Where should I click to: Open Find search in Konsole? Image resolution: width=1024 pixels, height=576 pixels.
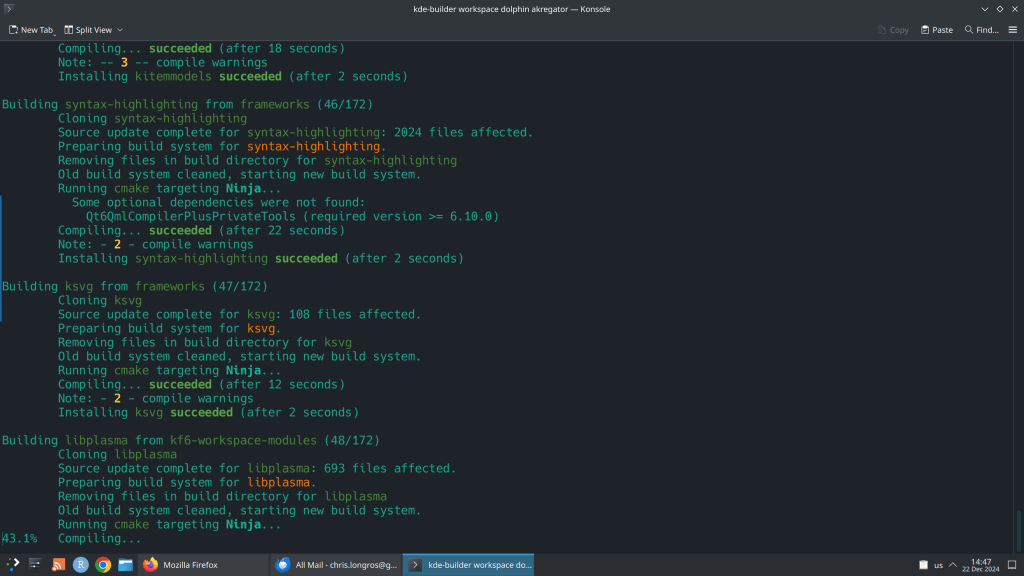click(981, 30)
